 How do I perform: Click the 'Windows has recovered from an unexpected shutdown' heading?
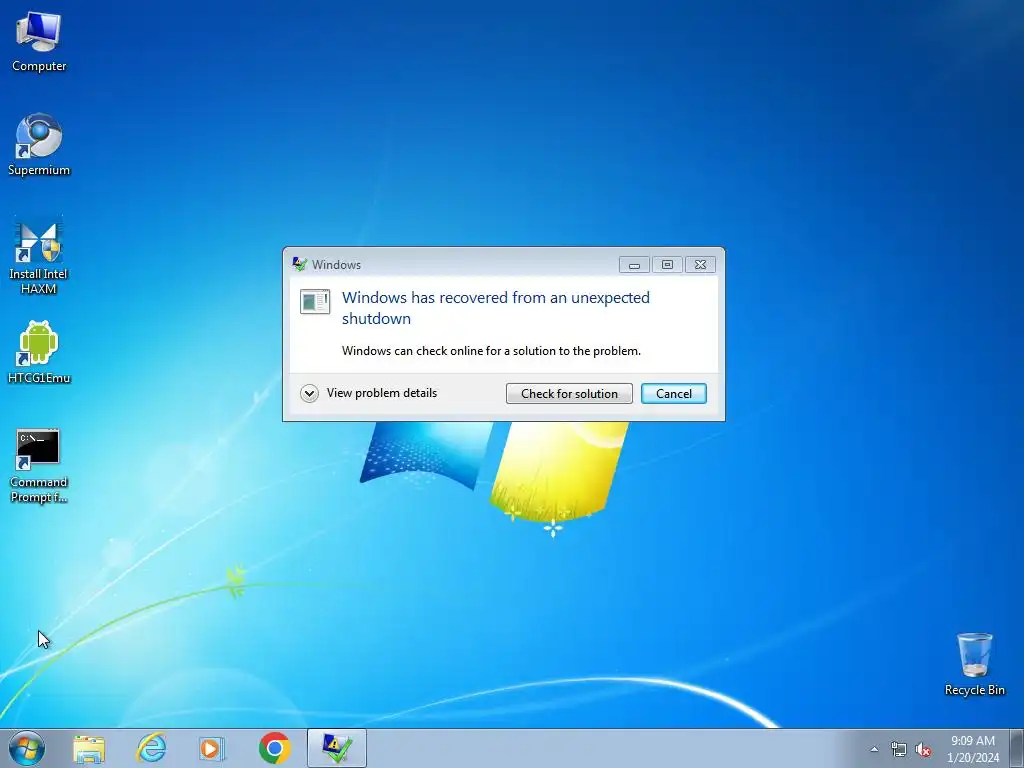click(496, 308)
